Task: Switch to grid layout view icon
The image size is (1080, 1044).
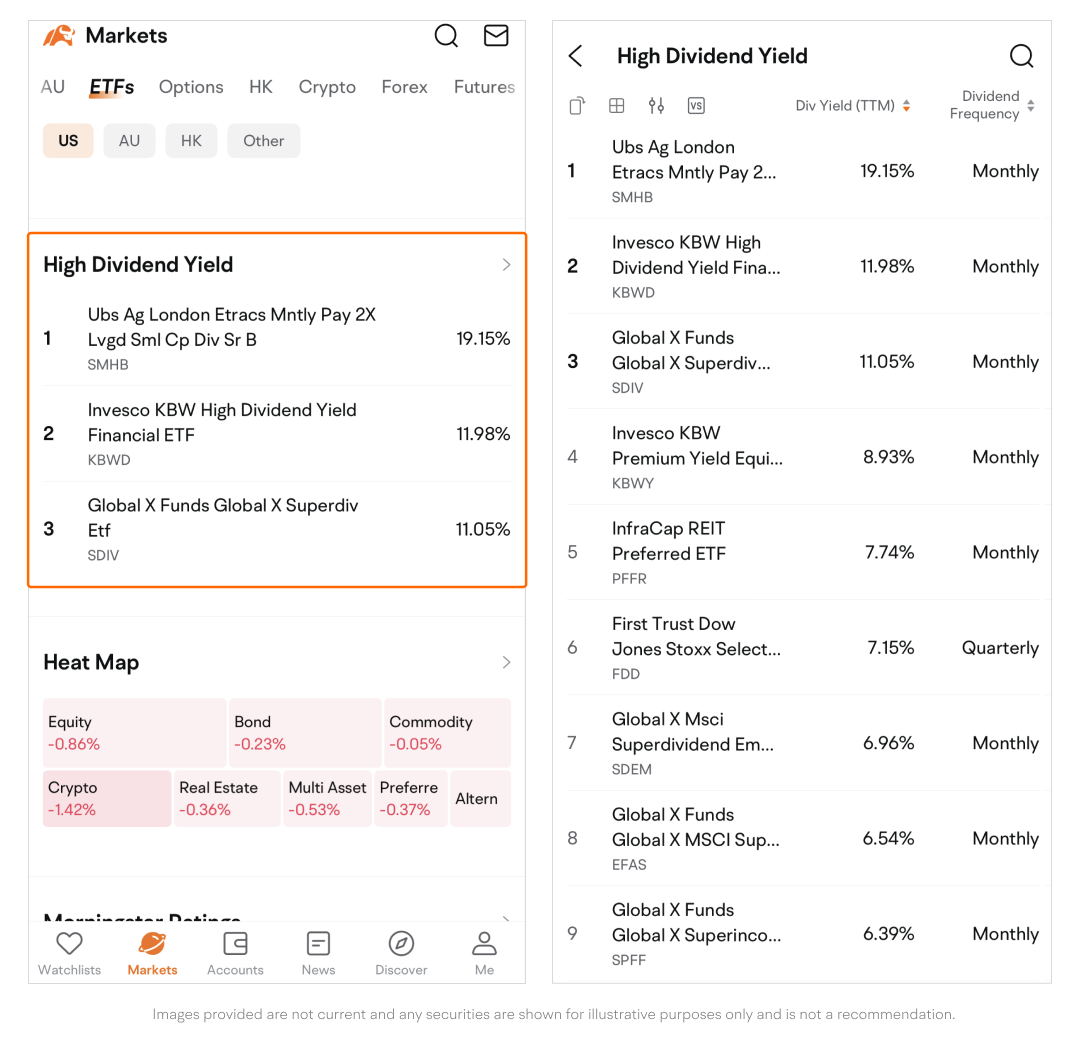Action: click(x=617, y=106)
